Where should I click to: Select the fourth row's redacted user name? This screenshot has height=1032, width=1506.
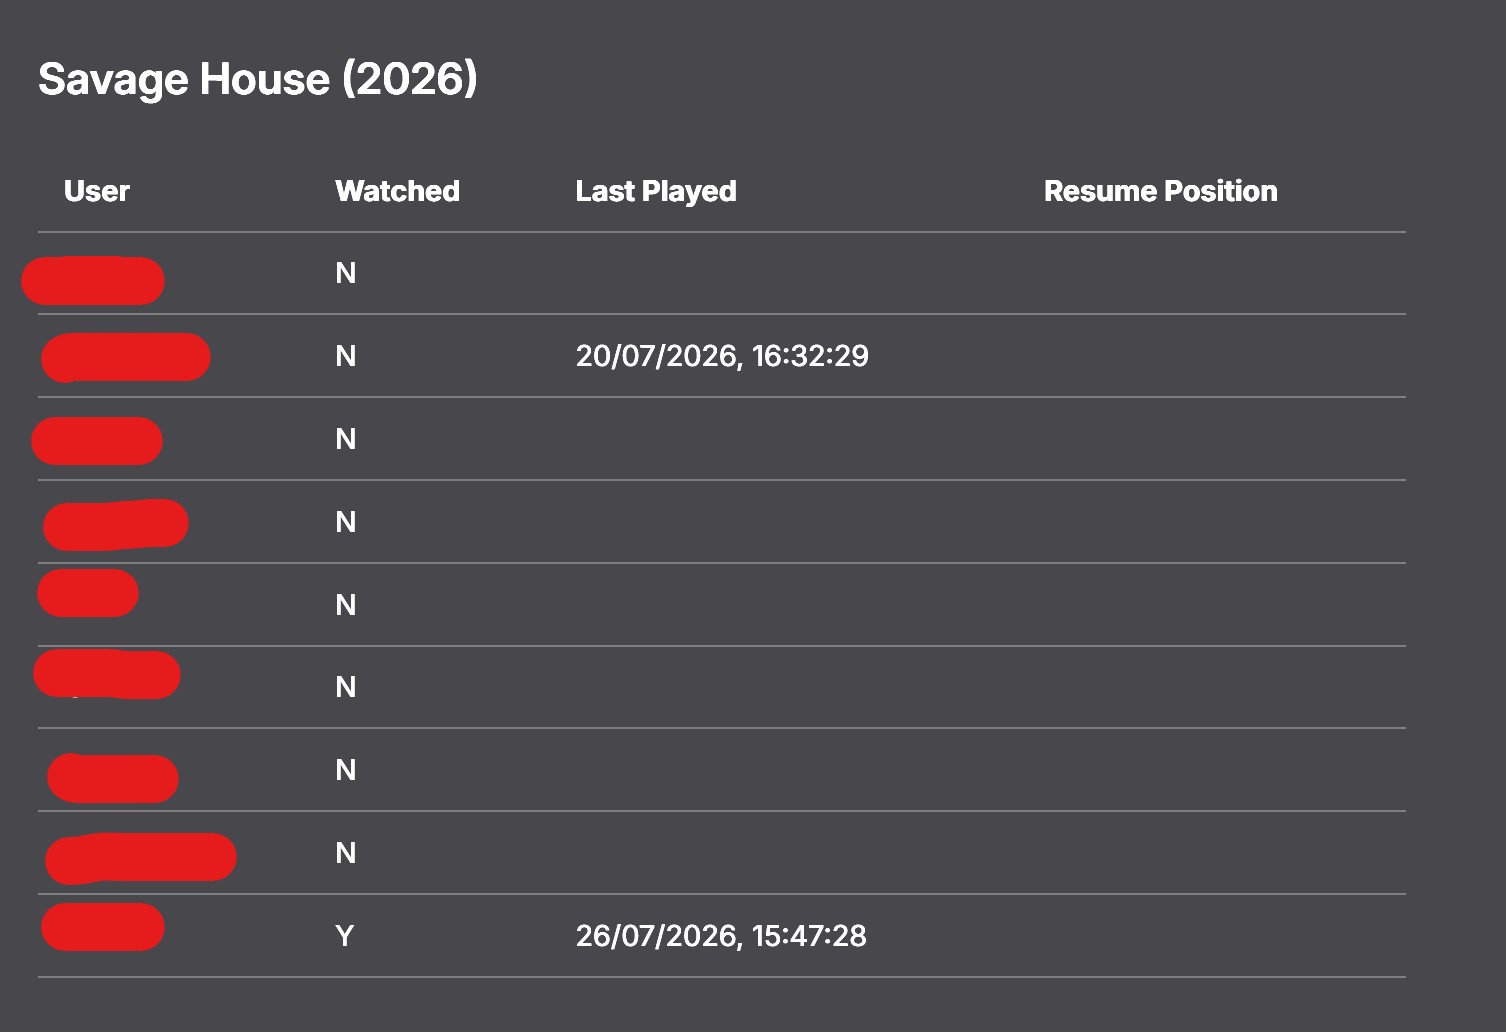[116, 525]
